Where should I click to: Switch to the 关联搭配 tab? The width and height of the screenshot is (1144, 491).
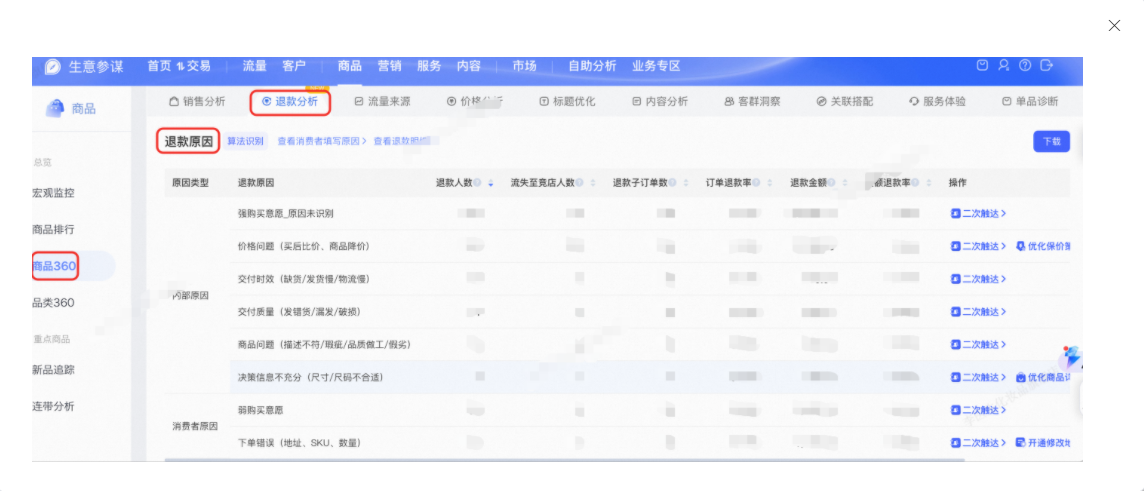pyautogui.click(x=845, y=102)
